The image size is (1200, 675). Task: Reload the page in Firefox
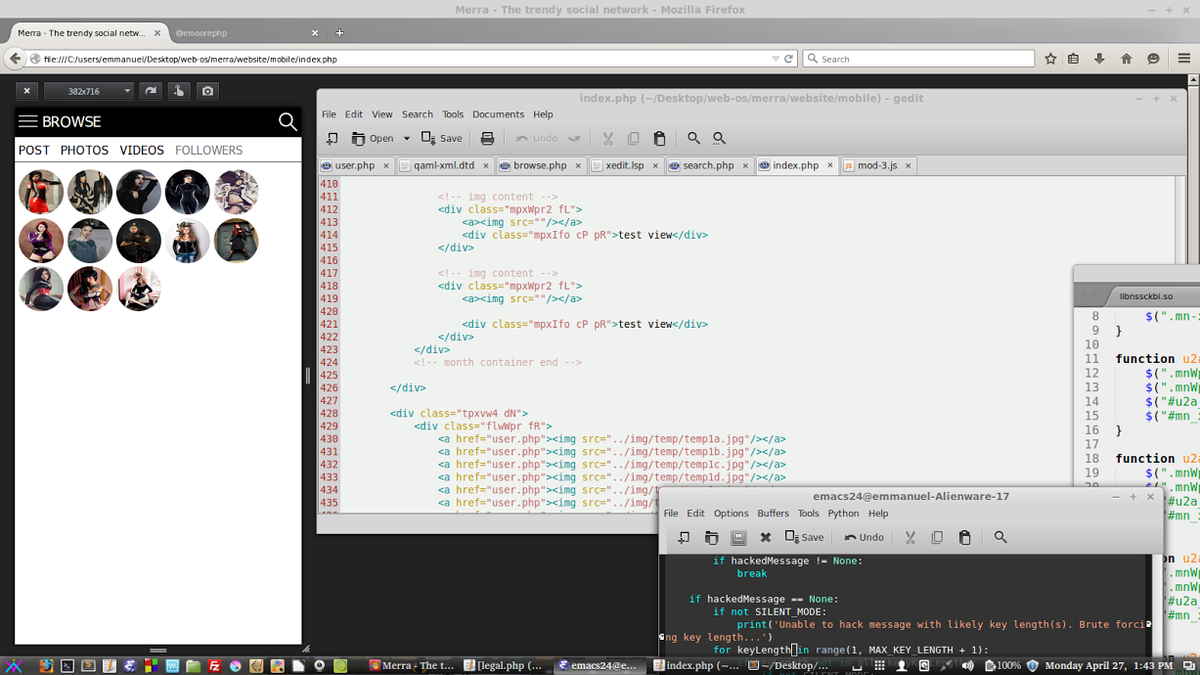789,59
